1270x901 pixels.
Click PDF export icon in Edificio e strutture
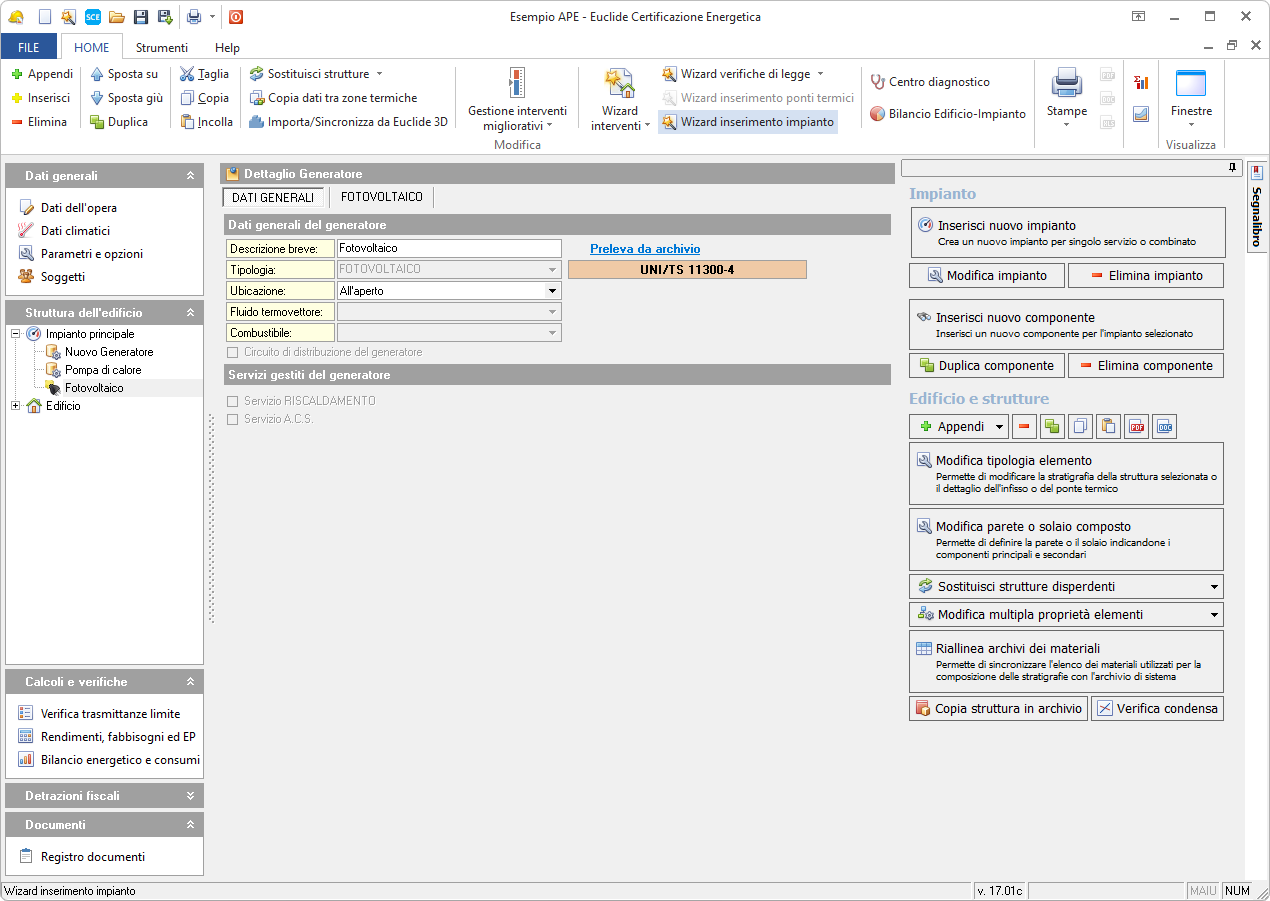1136,427
